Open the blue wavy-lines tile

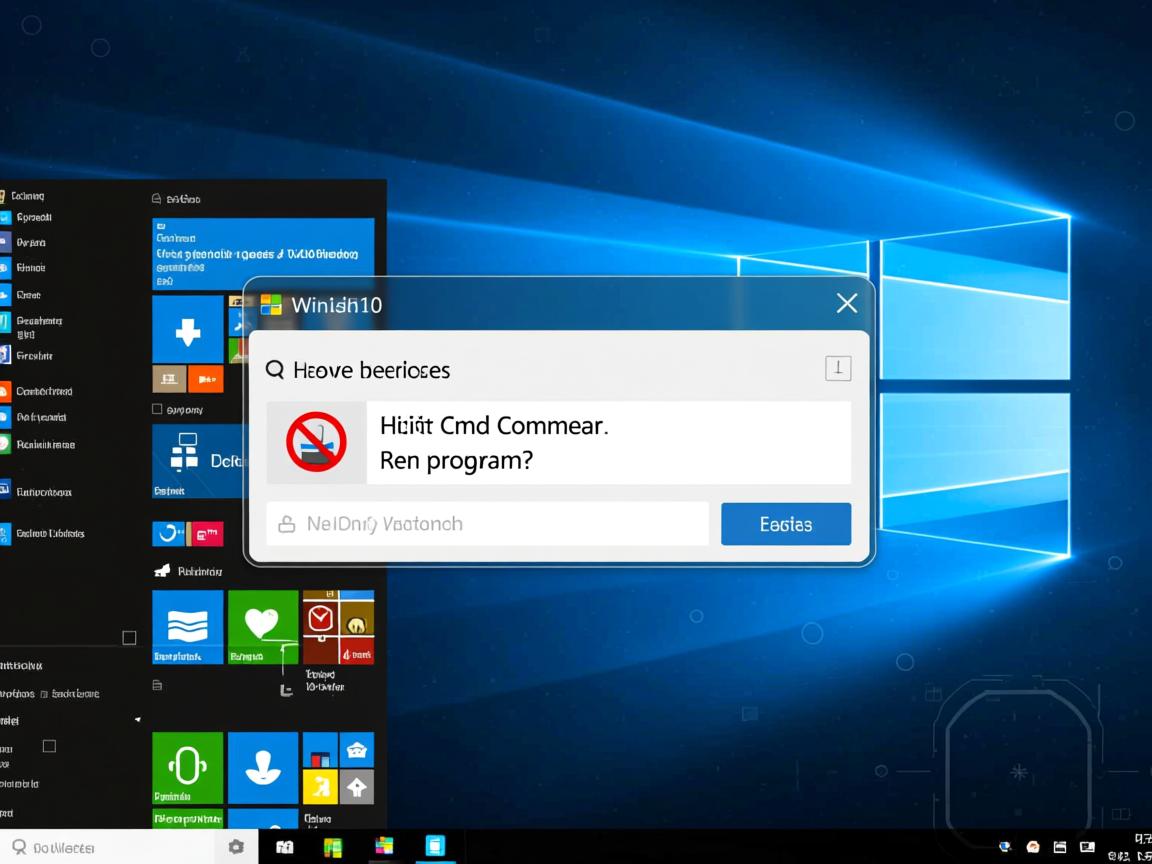pos(187,627)
